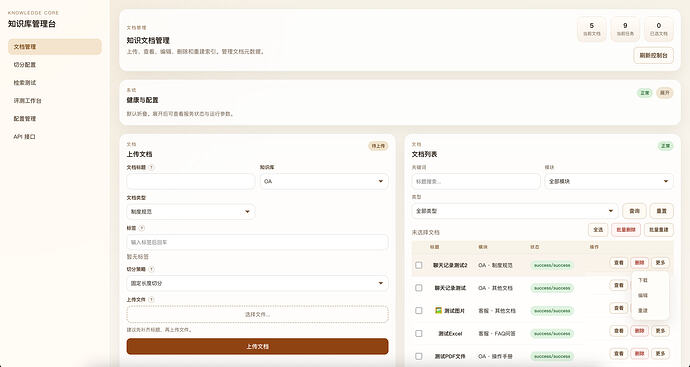Go to 切分配置 in the sidebar
This screenshot has width=690, height=367.
click(x=55, y=65)
